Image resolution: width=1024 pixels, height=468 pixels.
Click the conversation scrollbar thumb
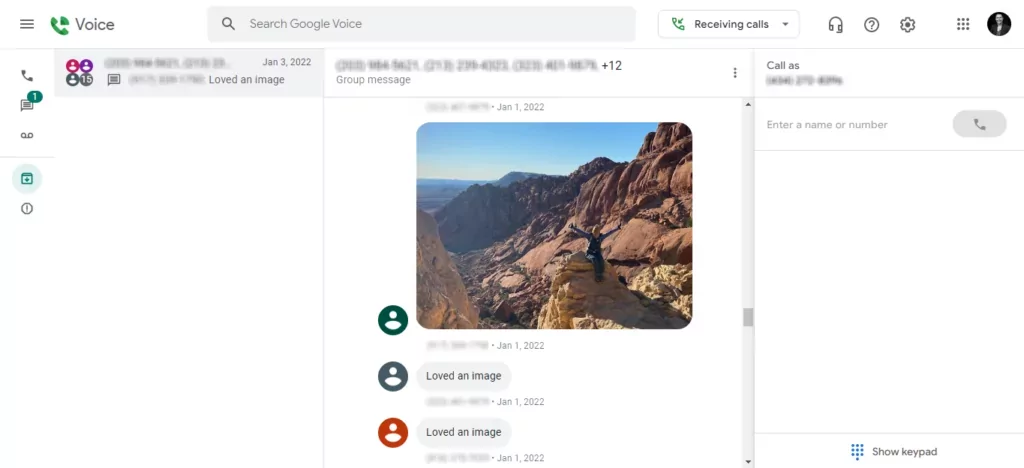747,317
